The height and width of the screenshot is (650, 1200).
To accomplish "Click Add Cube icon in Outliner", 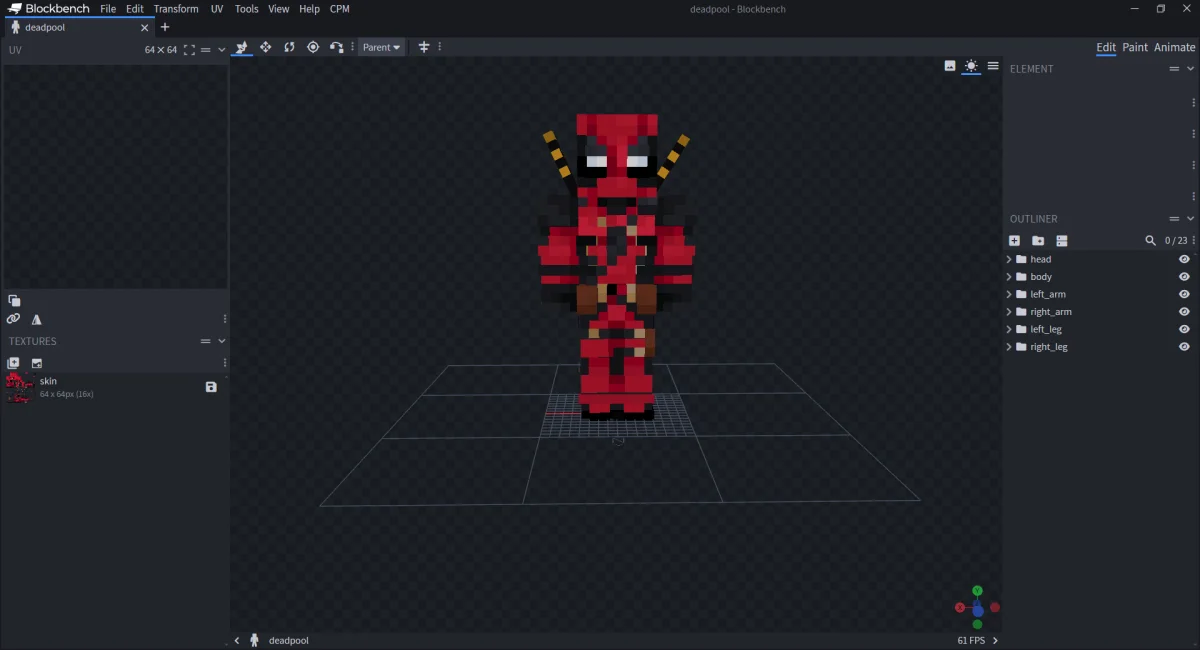I will click(1014, 241).
